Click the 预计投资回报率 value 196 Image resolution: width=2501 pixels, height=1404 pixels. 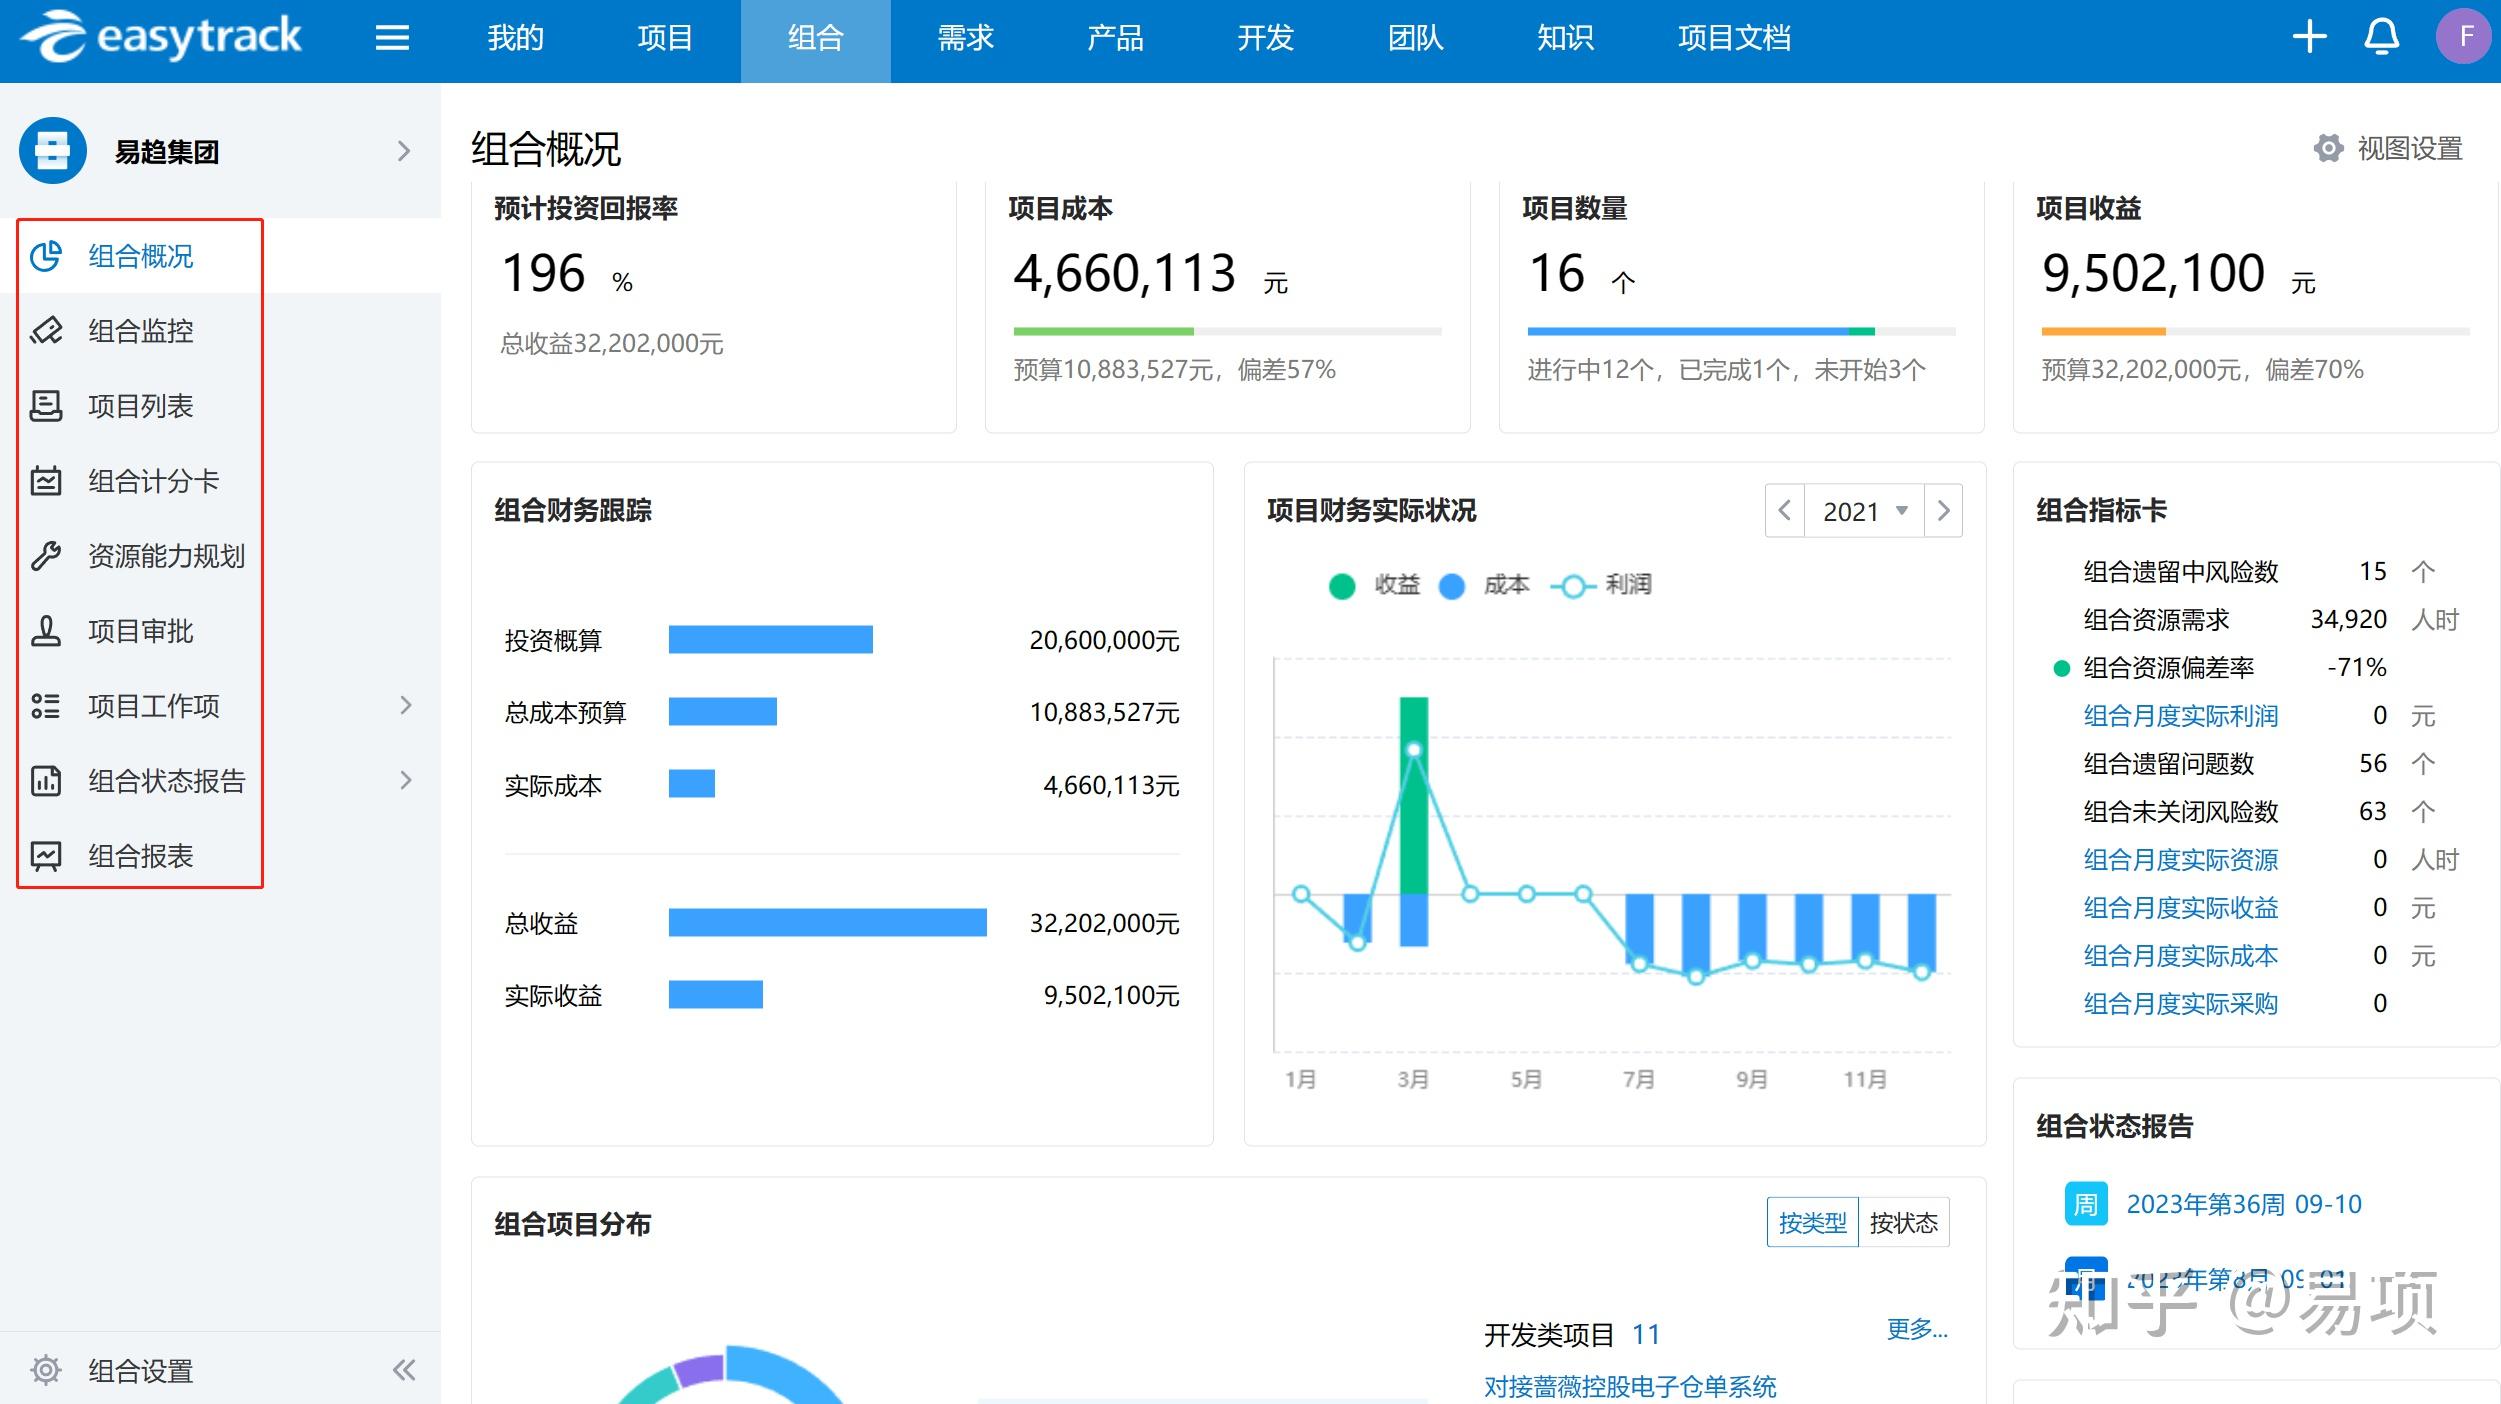(544, 273)
